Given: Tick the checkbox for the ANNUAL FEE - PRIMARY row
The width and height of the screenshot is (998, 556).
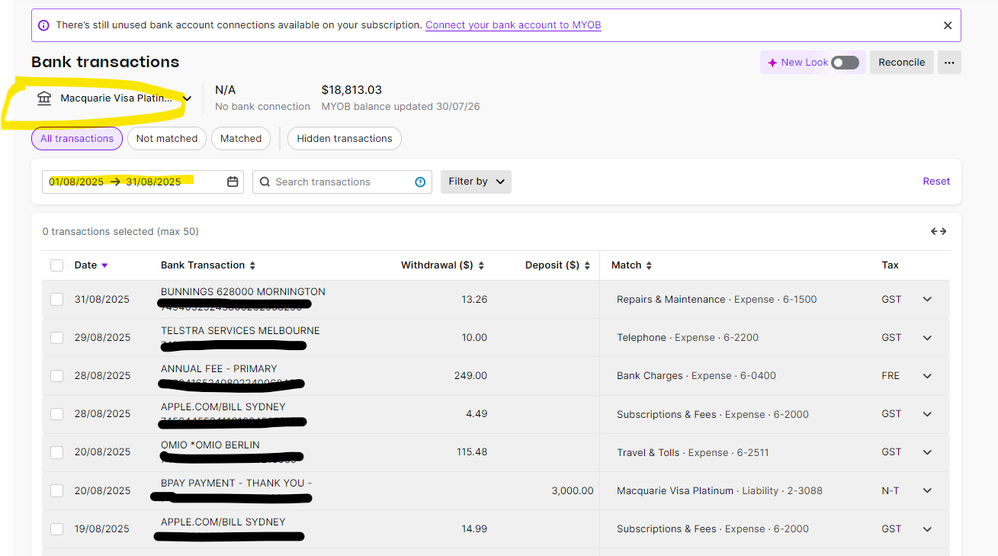Looking at the screenshot, I should (x=57, y=375).
